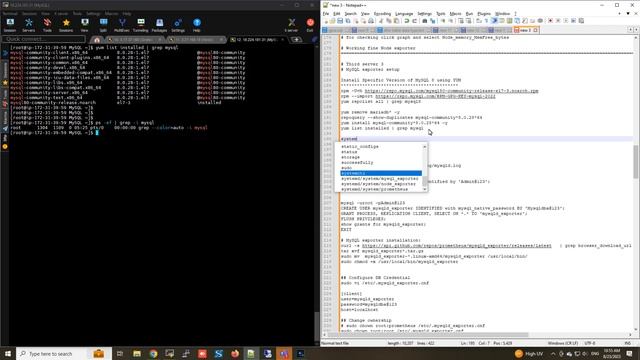Click 'Windows (CR LF)' in Notepad++ status bar
Screen dimensions: 640x360
(x=563, y=343)
